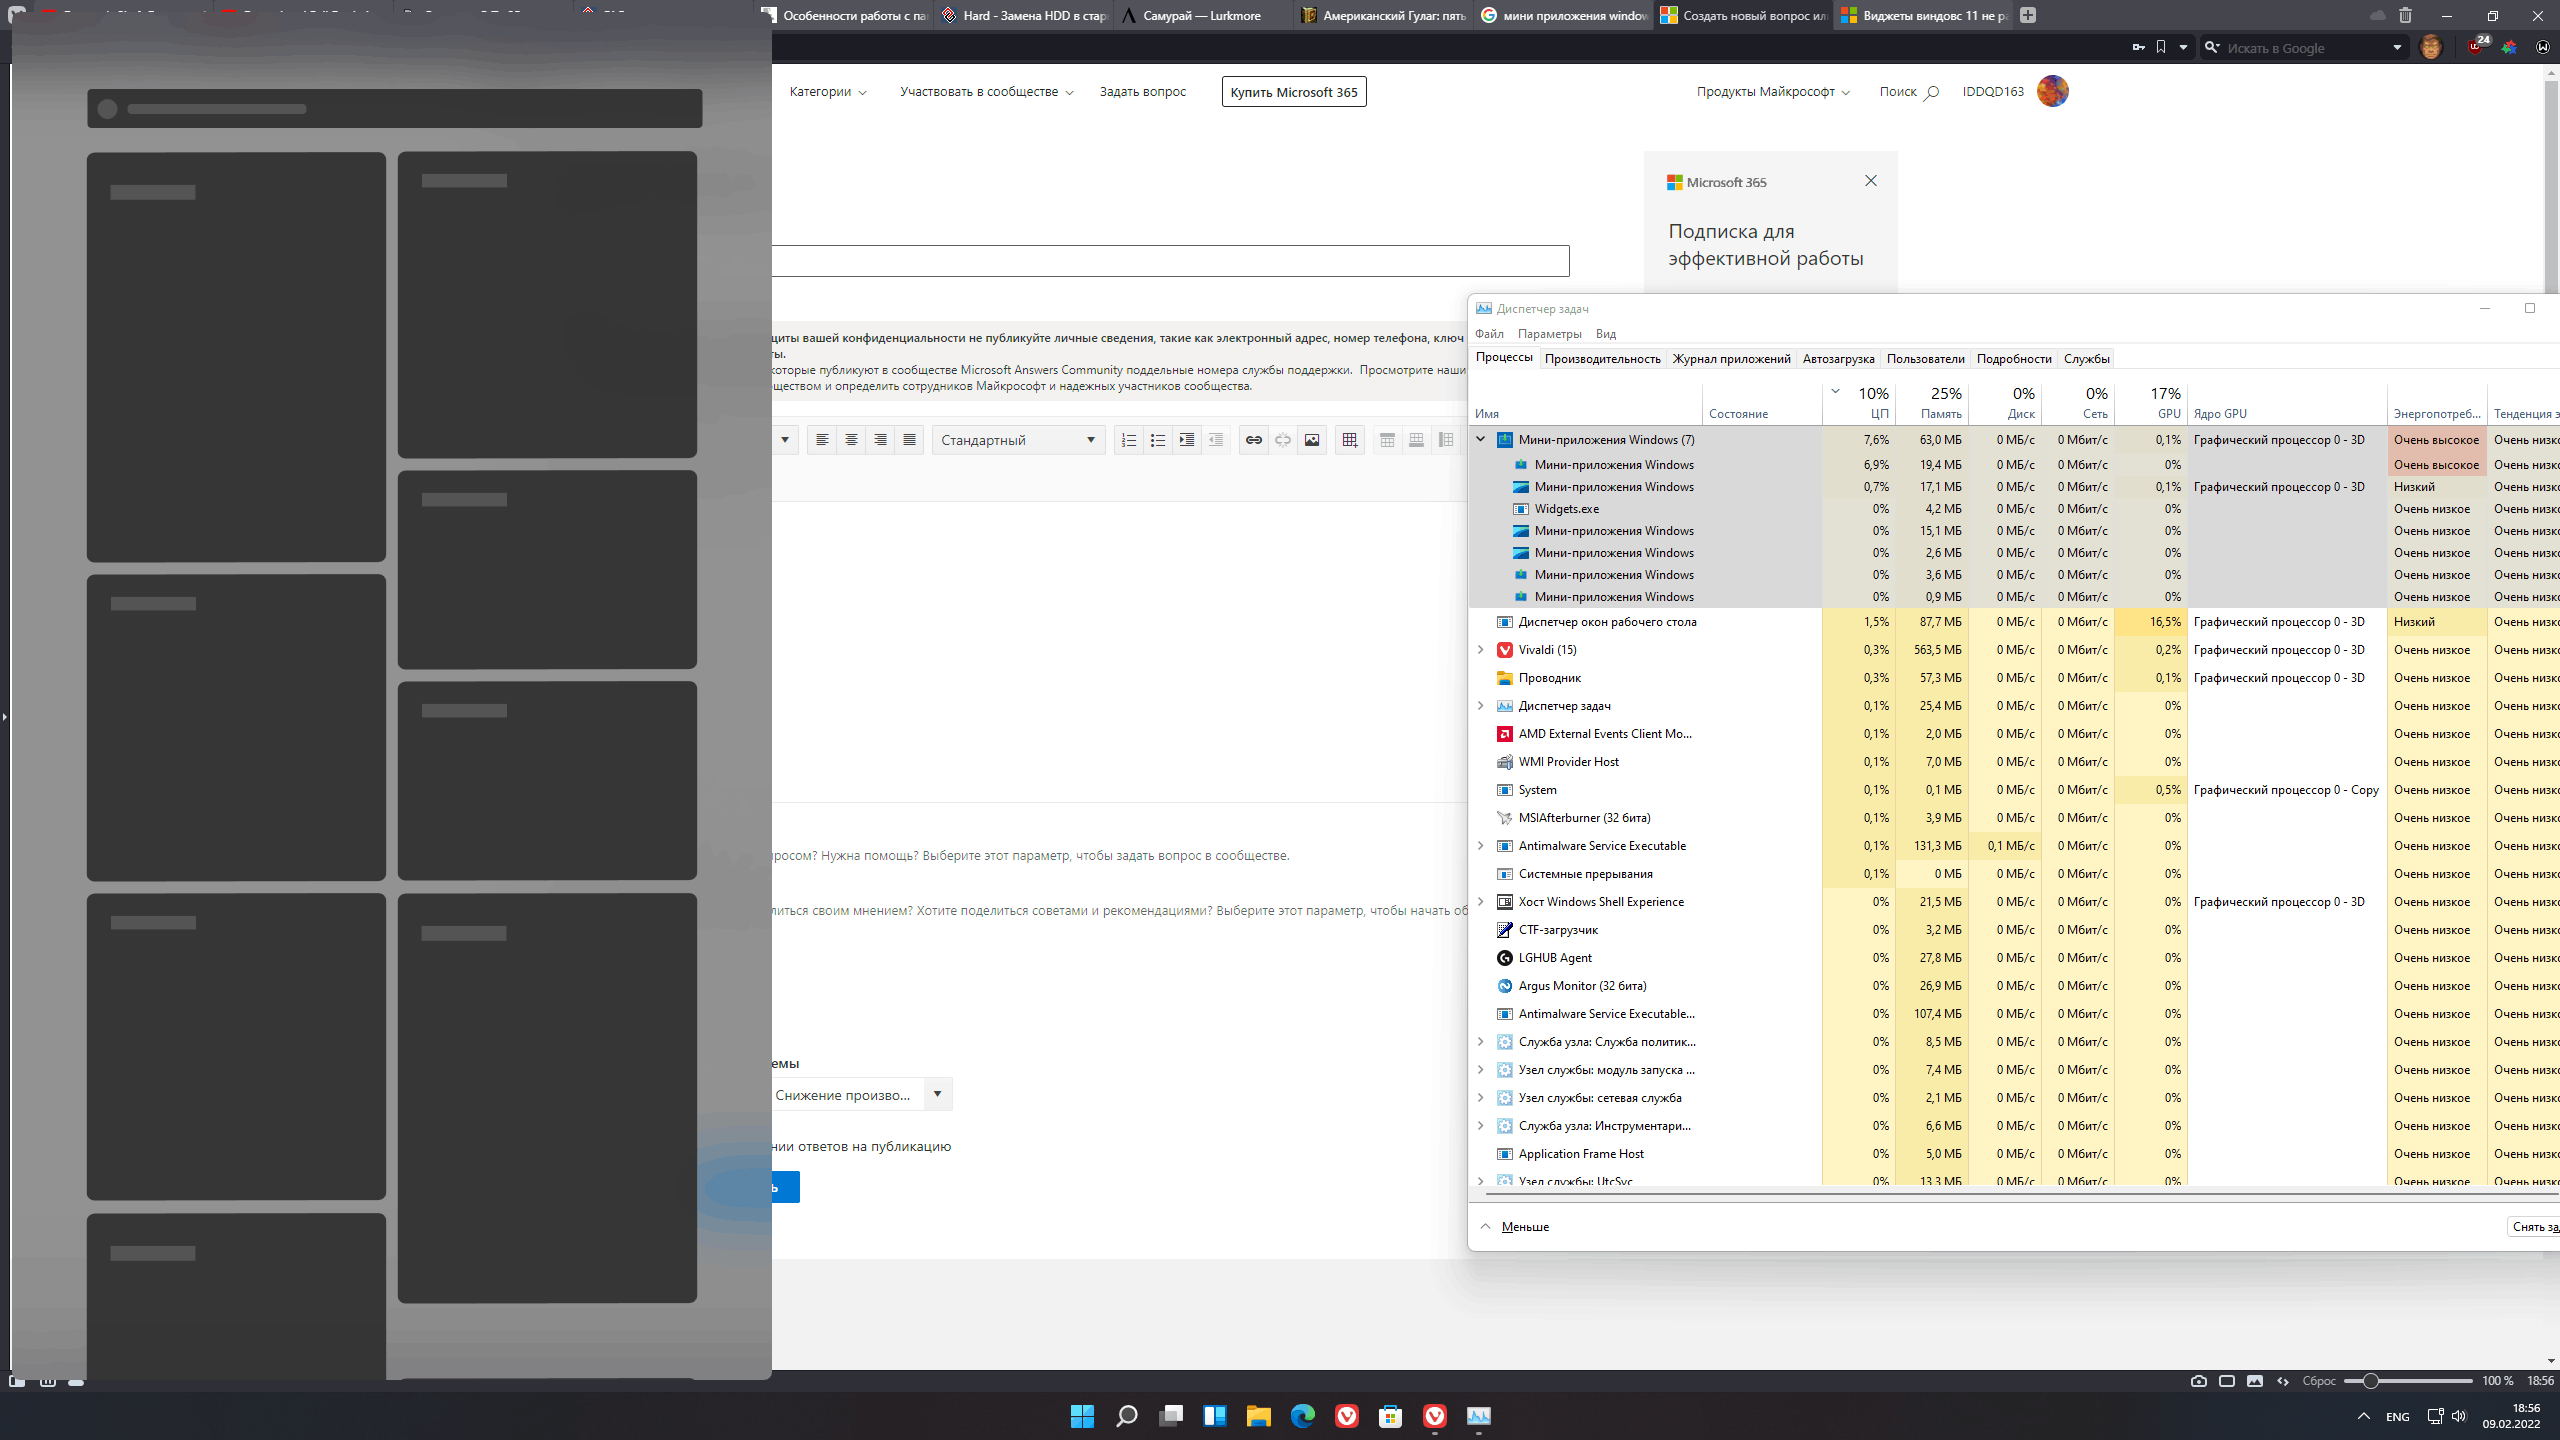Switch to the Производительность tab
2560x1440 pixels.
[1602, 359]
